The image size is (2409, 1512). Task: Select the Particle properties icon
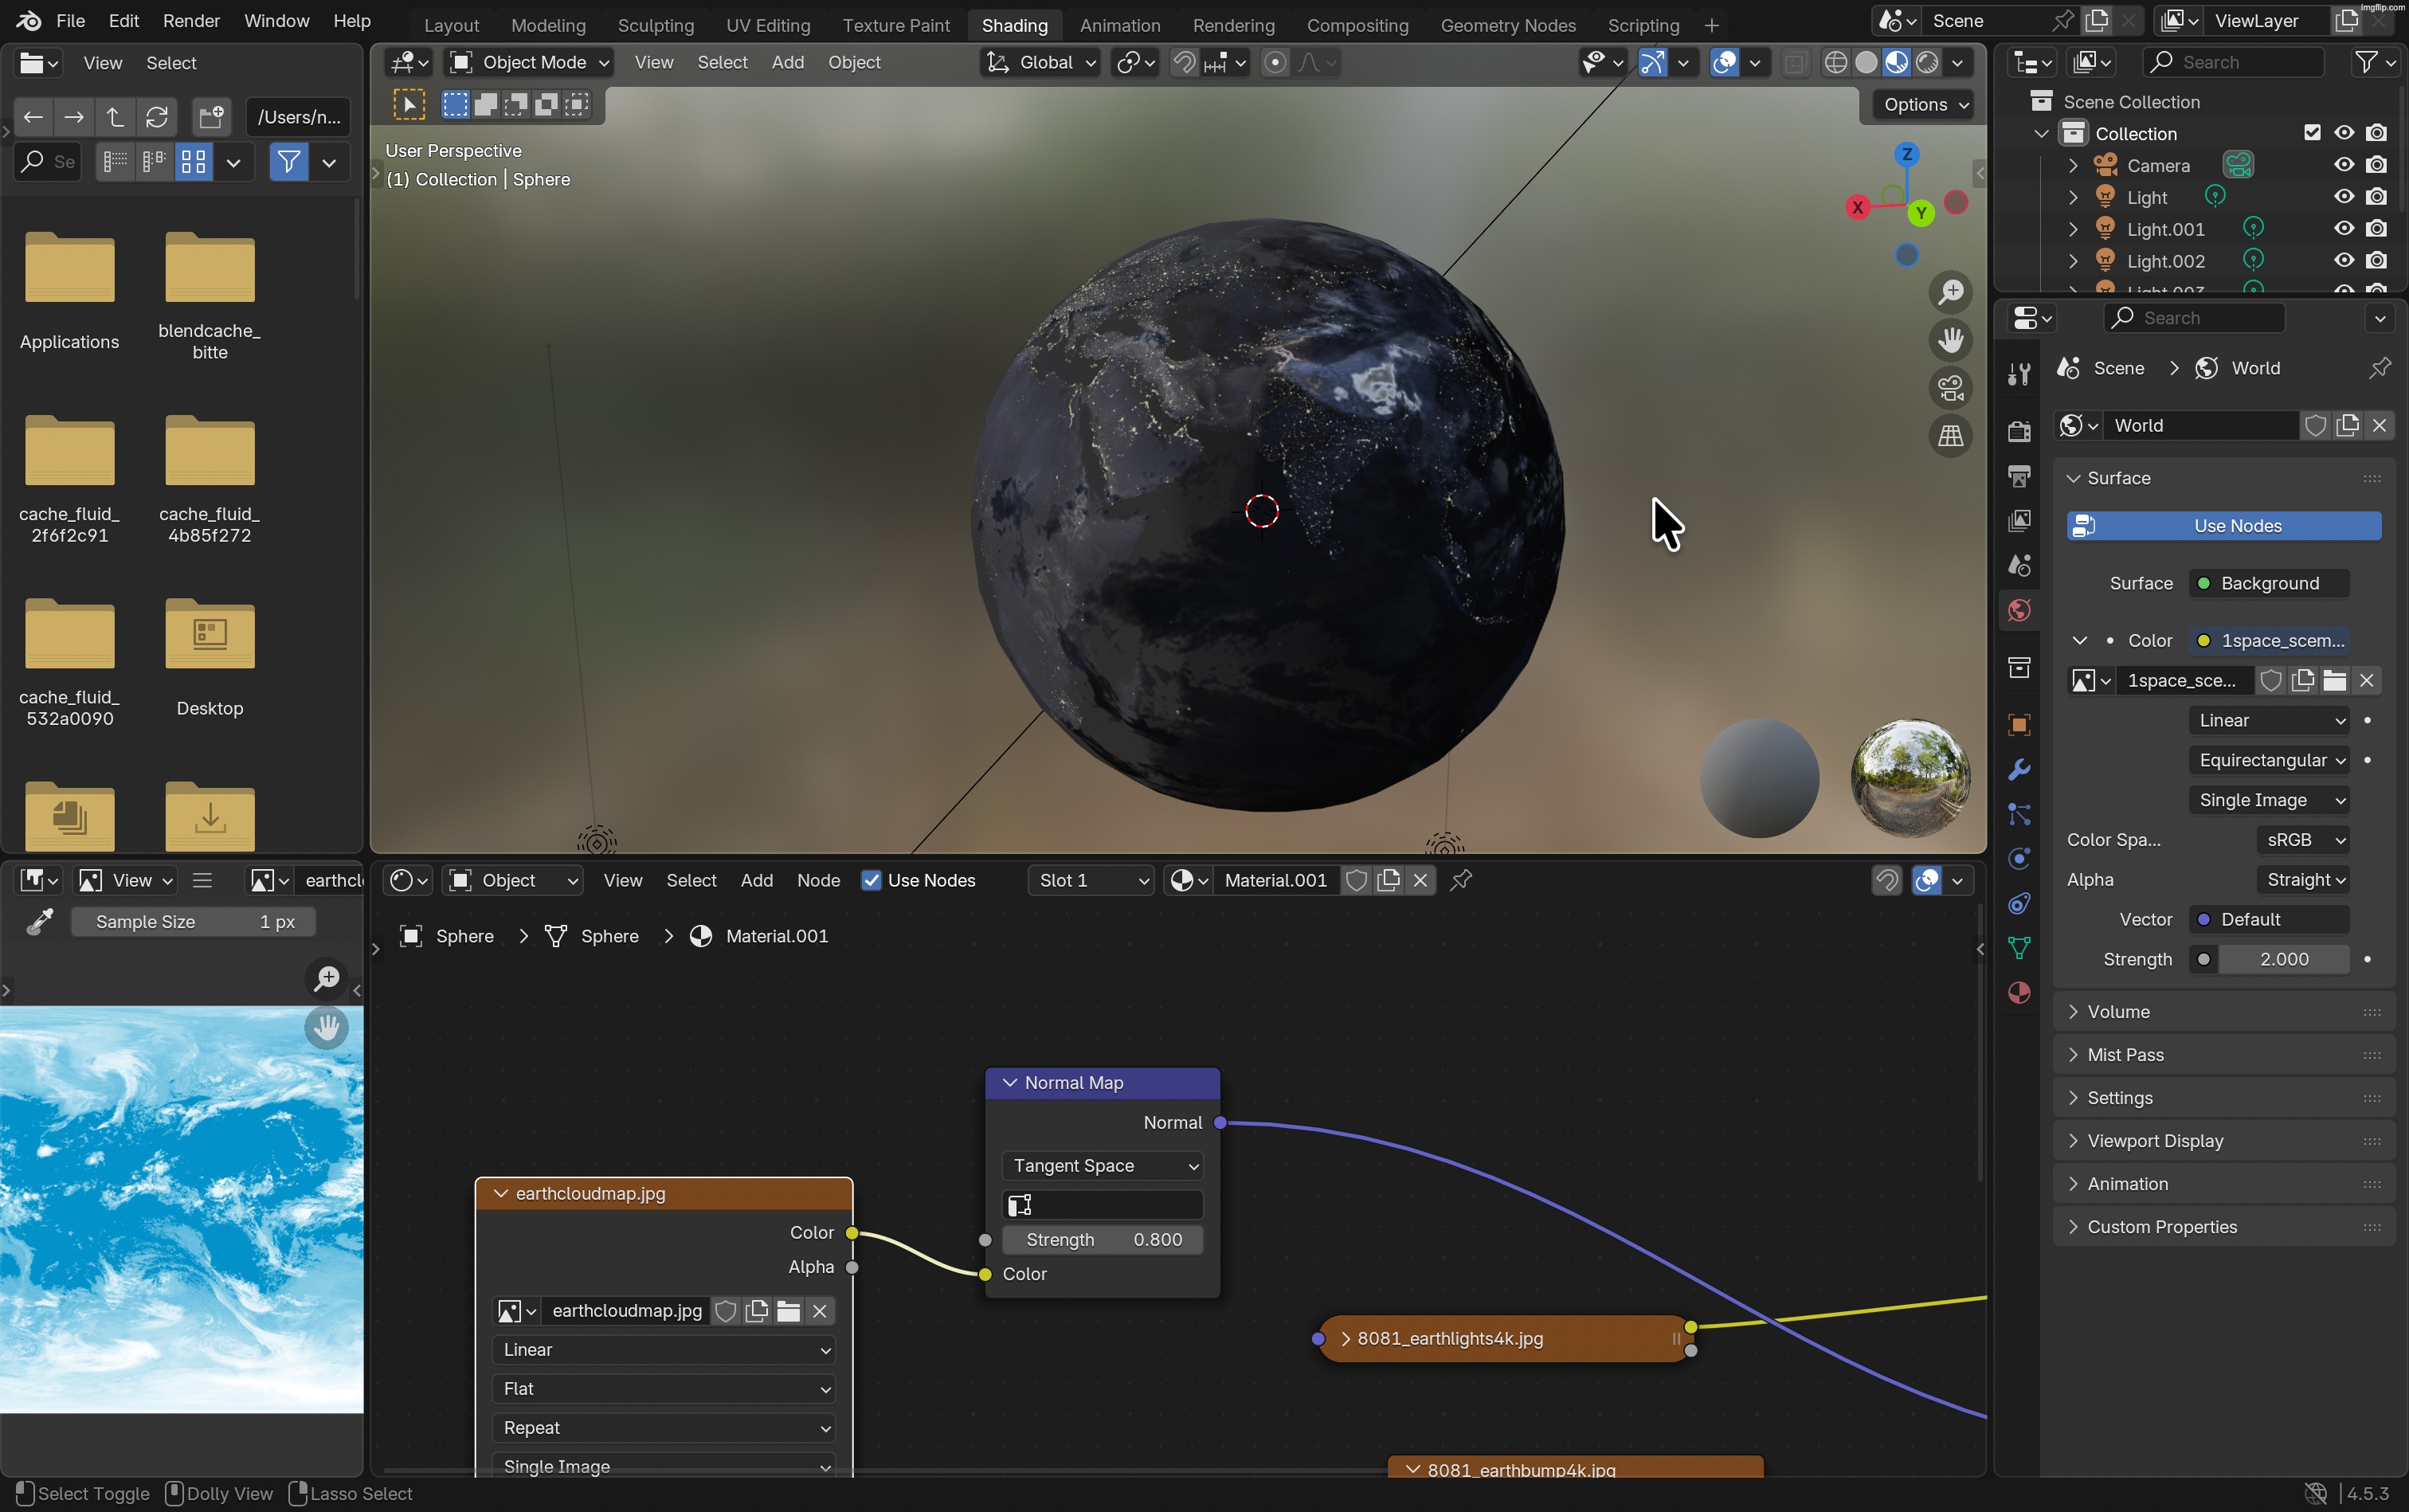[x=2018, y=815]
